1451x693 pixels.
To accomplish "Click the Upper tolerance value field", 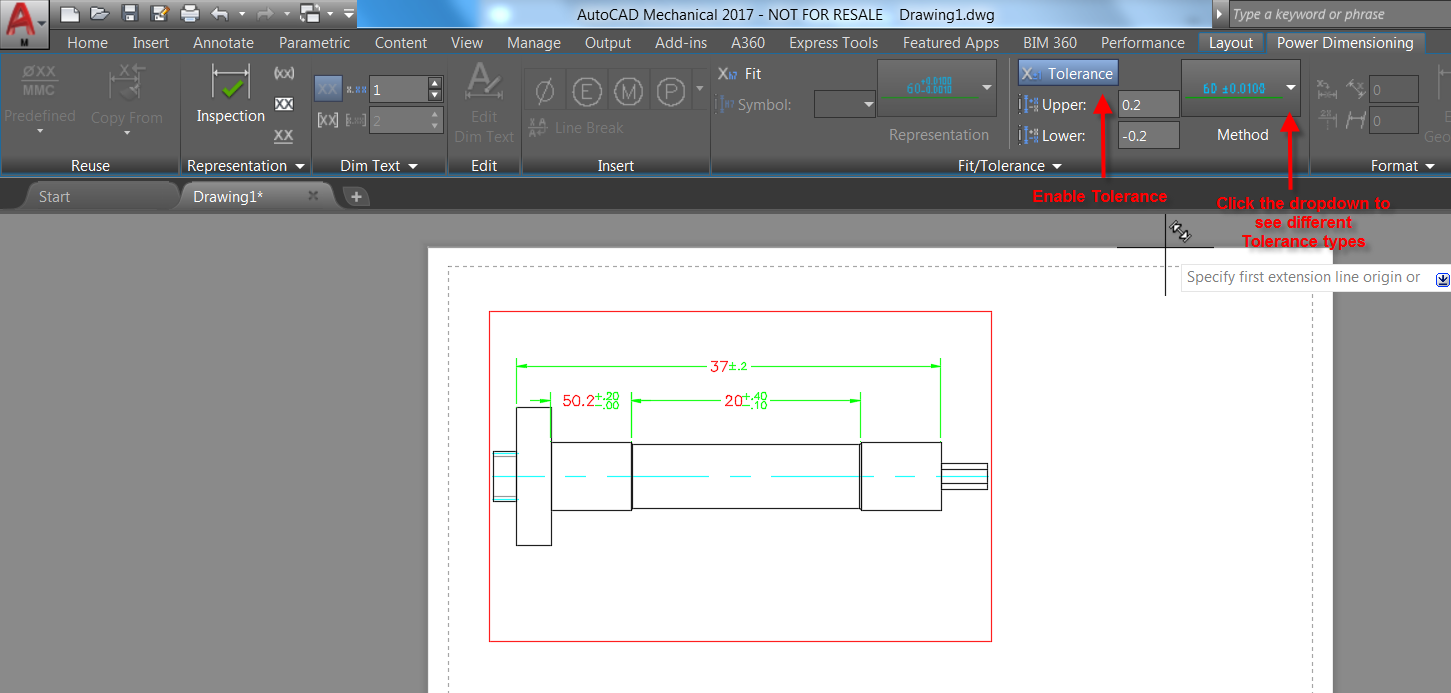I will point(1149,105).
